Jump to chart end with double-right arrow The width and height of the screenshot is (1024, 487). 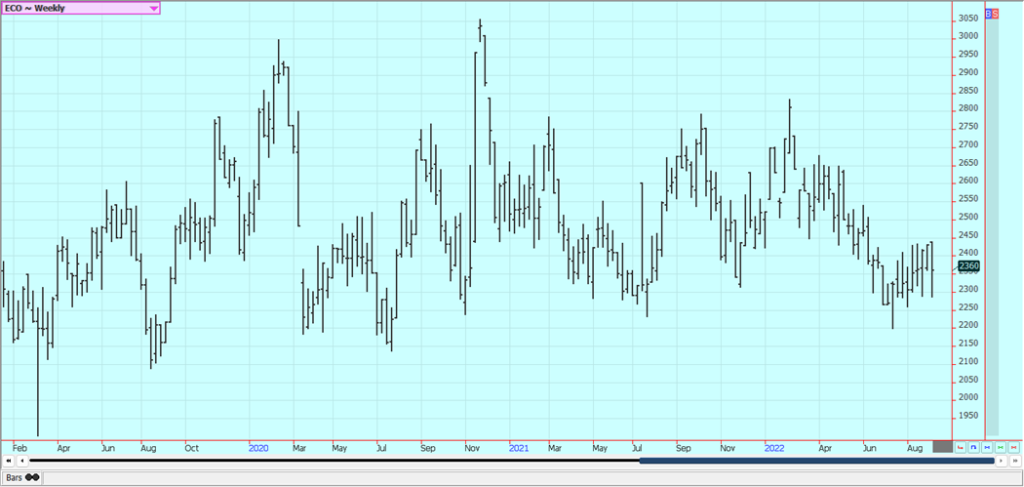(x=1016, y=461)
